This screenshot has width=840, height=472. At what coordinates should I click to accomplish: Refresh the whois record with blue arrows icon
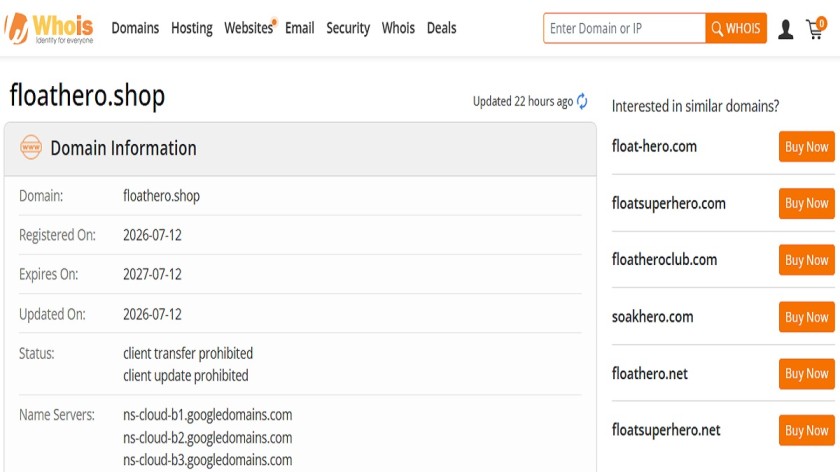(x=582, y=101)
